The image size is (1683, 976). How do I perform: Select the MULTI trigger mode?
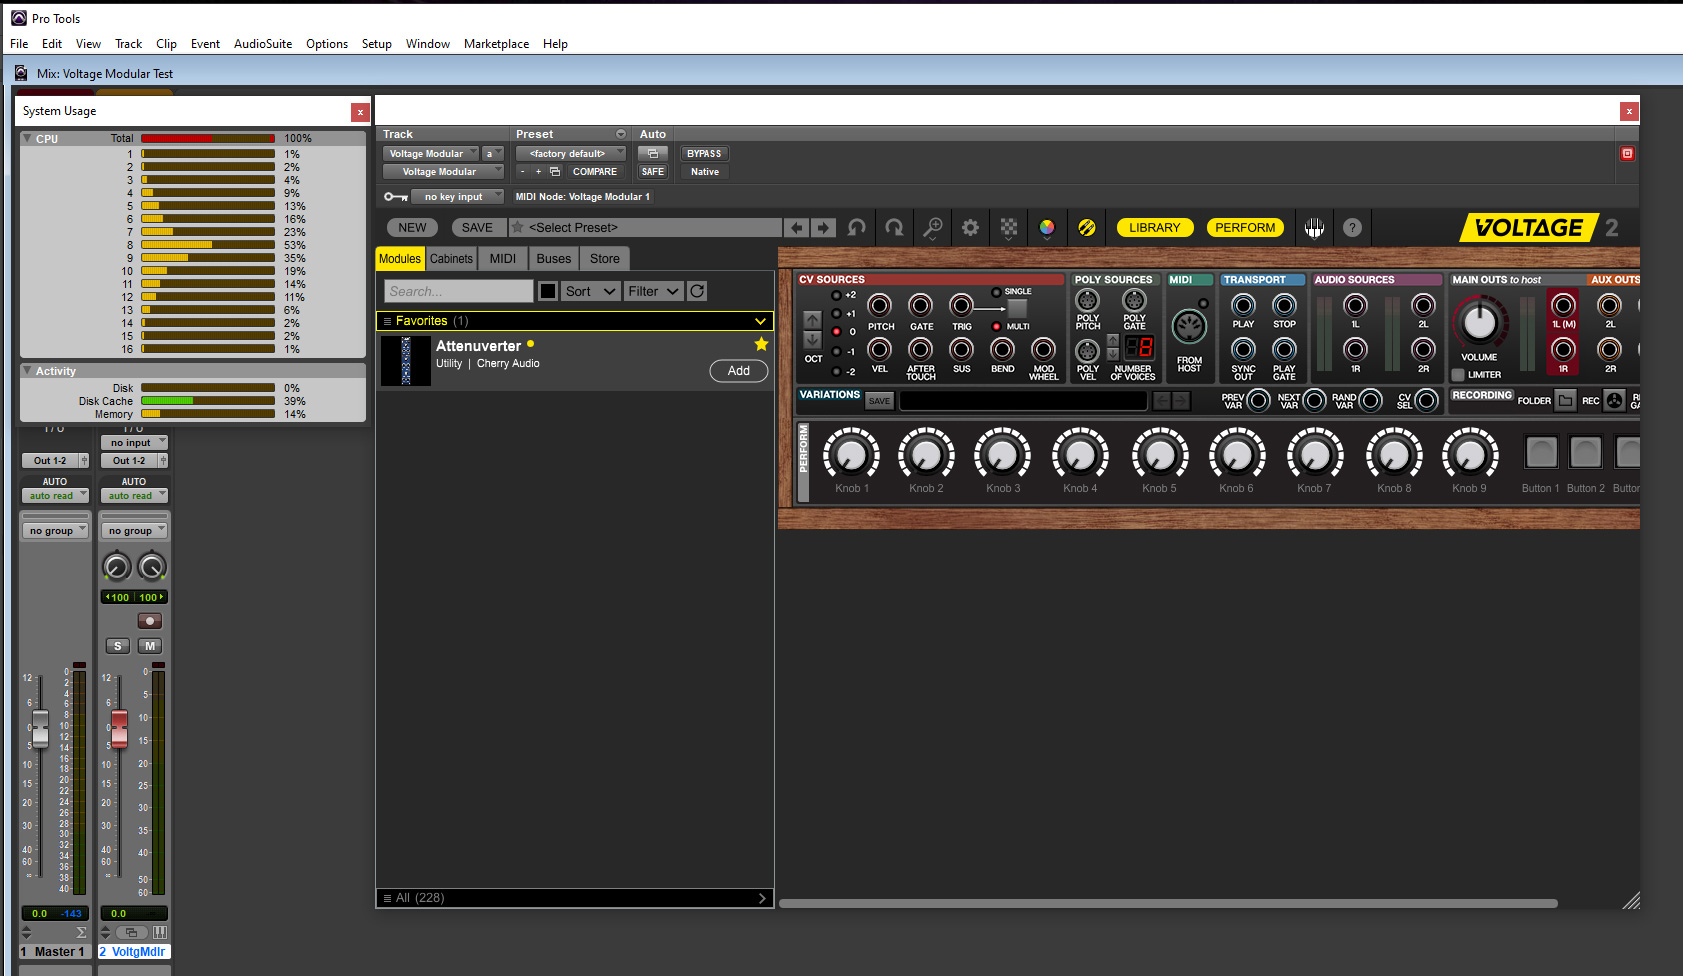(x=996, y=327)
